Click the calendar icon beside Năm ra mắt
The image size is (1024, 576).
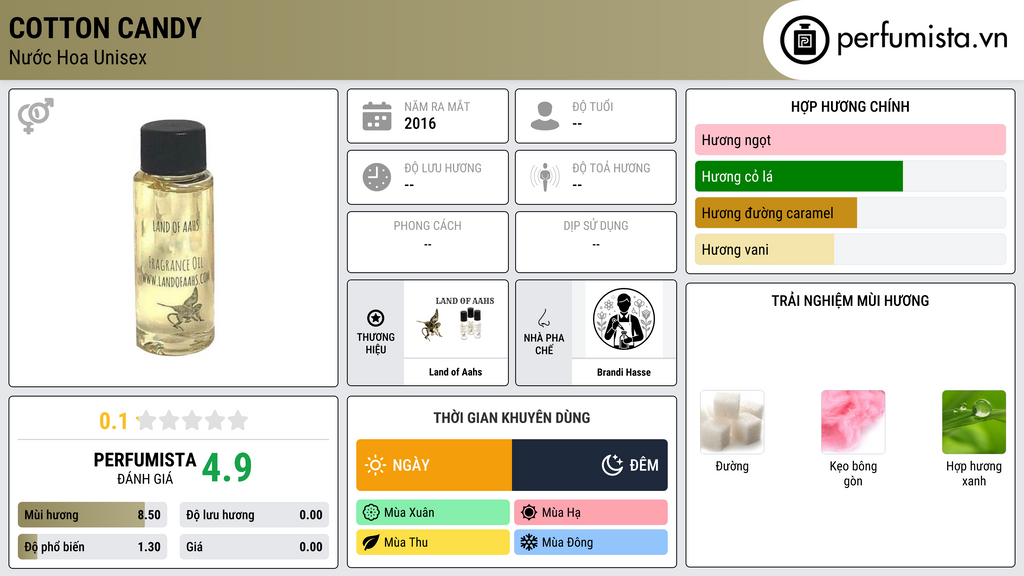[377, 116]
